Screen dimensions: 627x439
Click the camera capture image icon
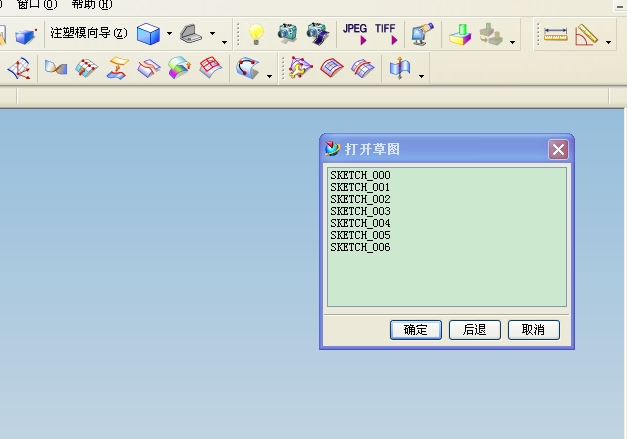(x=287, y=34)
